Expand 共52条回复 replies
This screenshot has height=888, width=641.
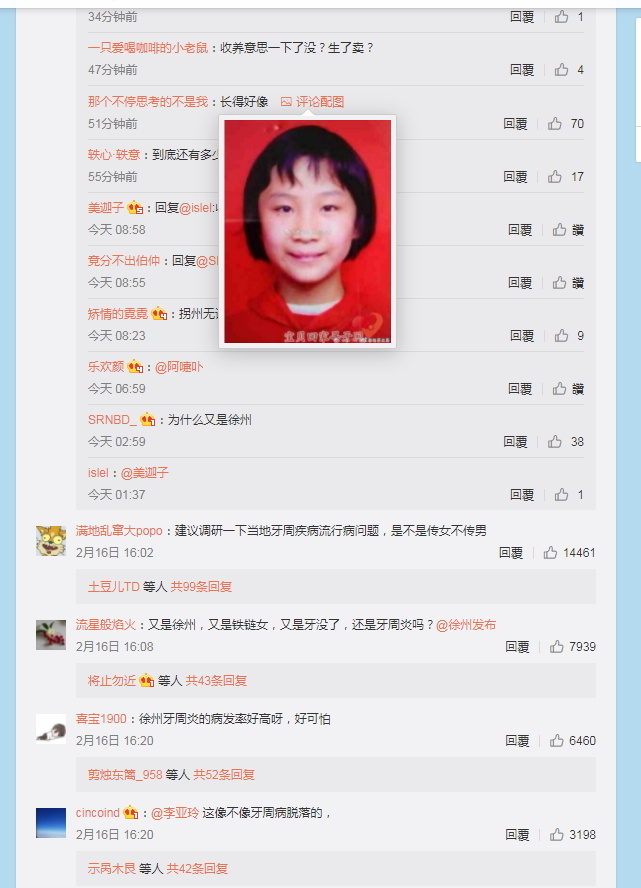(x=224, y=775)
